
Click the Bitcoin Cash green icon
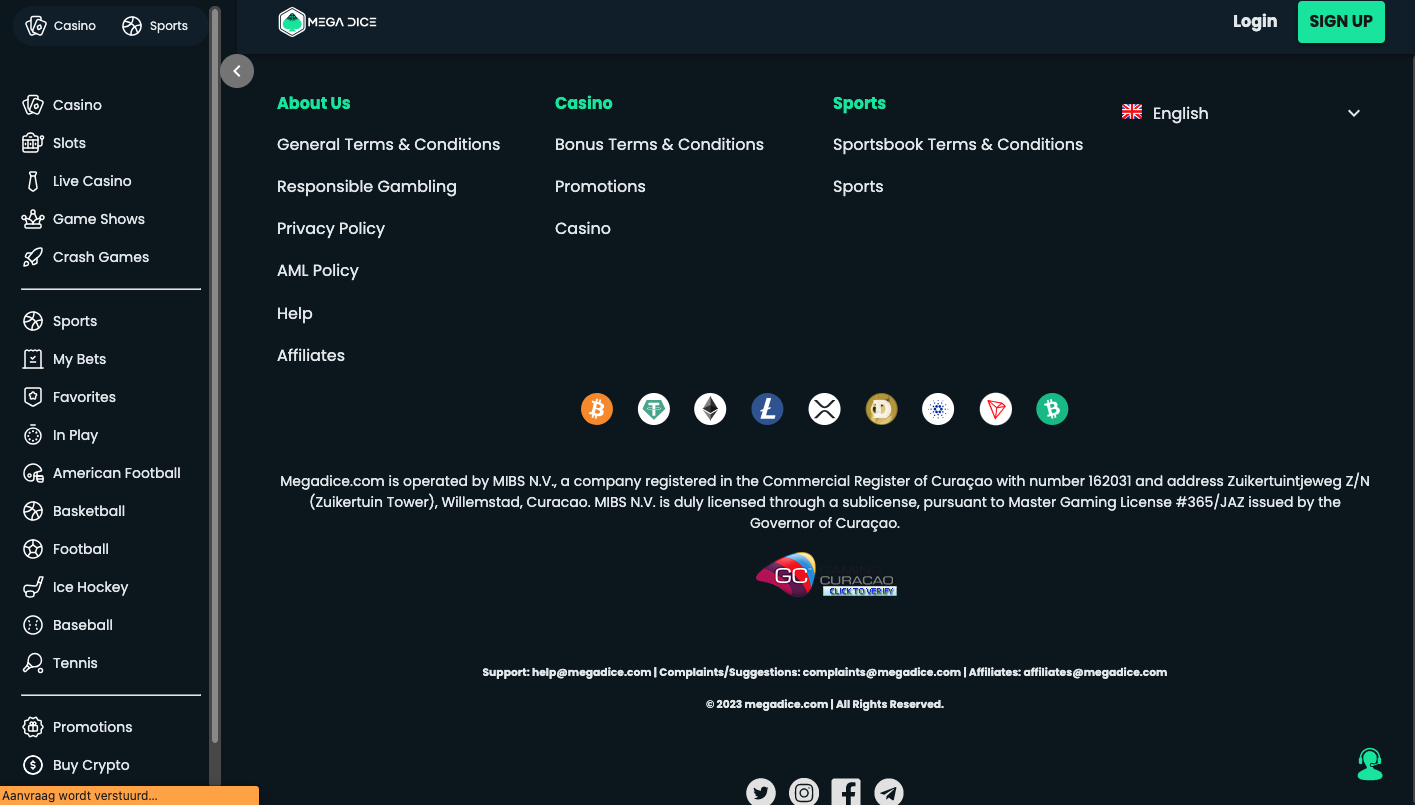point(1052,409)
